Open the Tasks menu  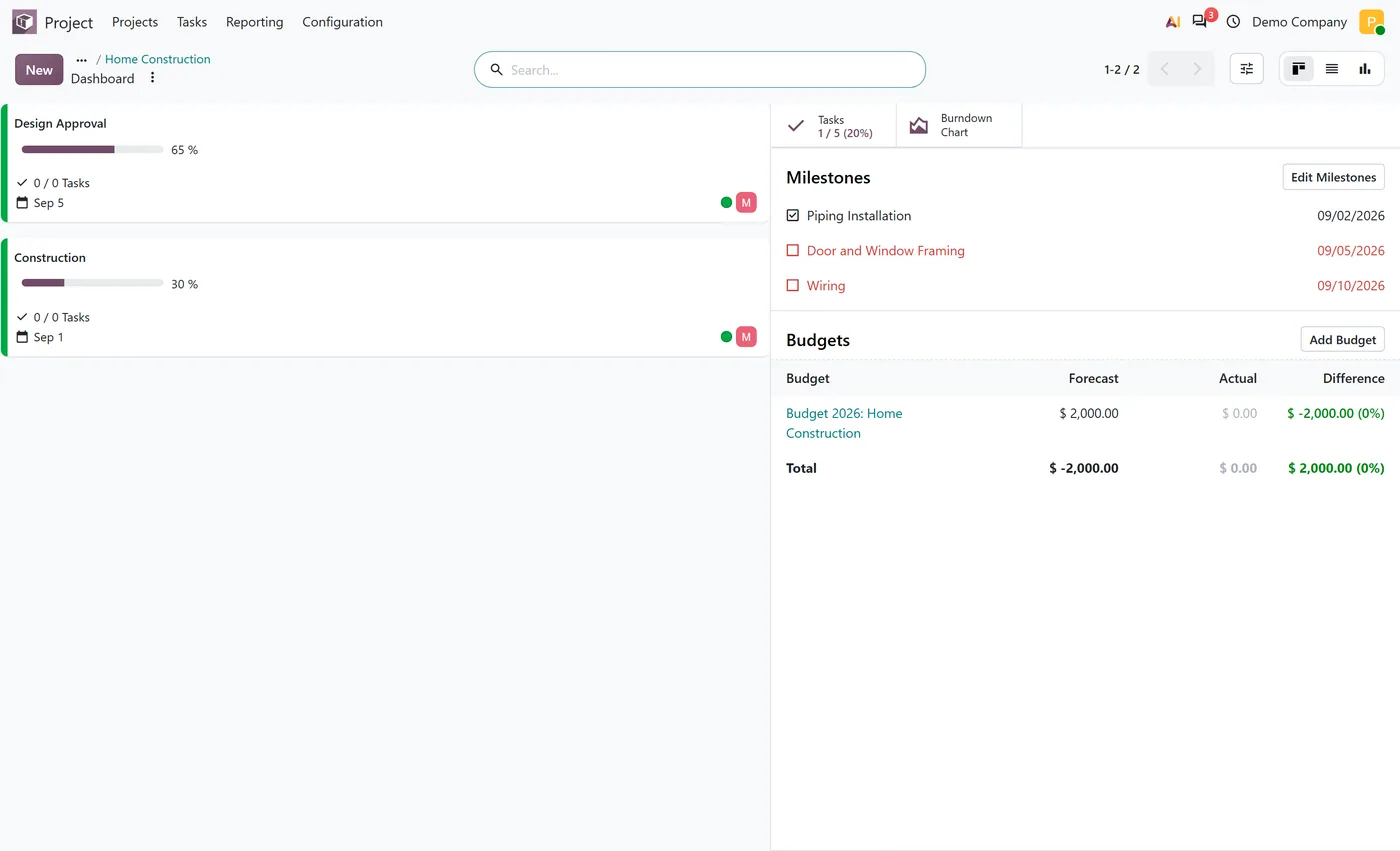tap(192, 22)
